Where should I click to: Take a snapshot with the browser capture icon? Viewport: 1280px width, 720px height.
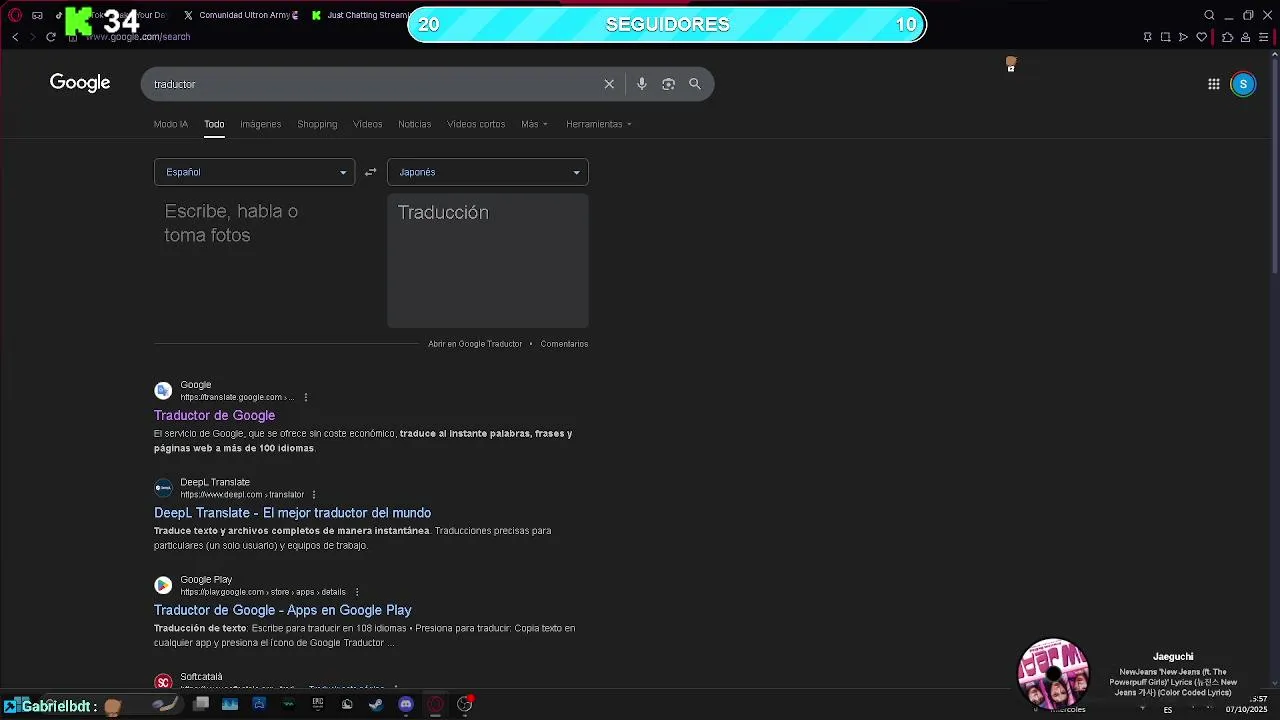pos(1165,37)
